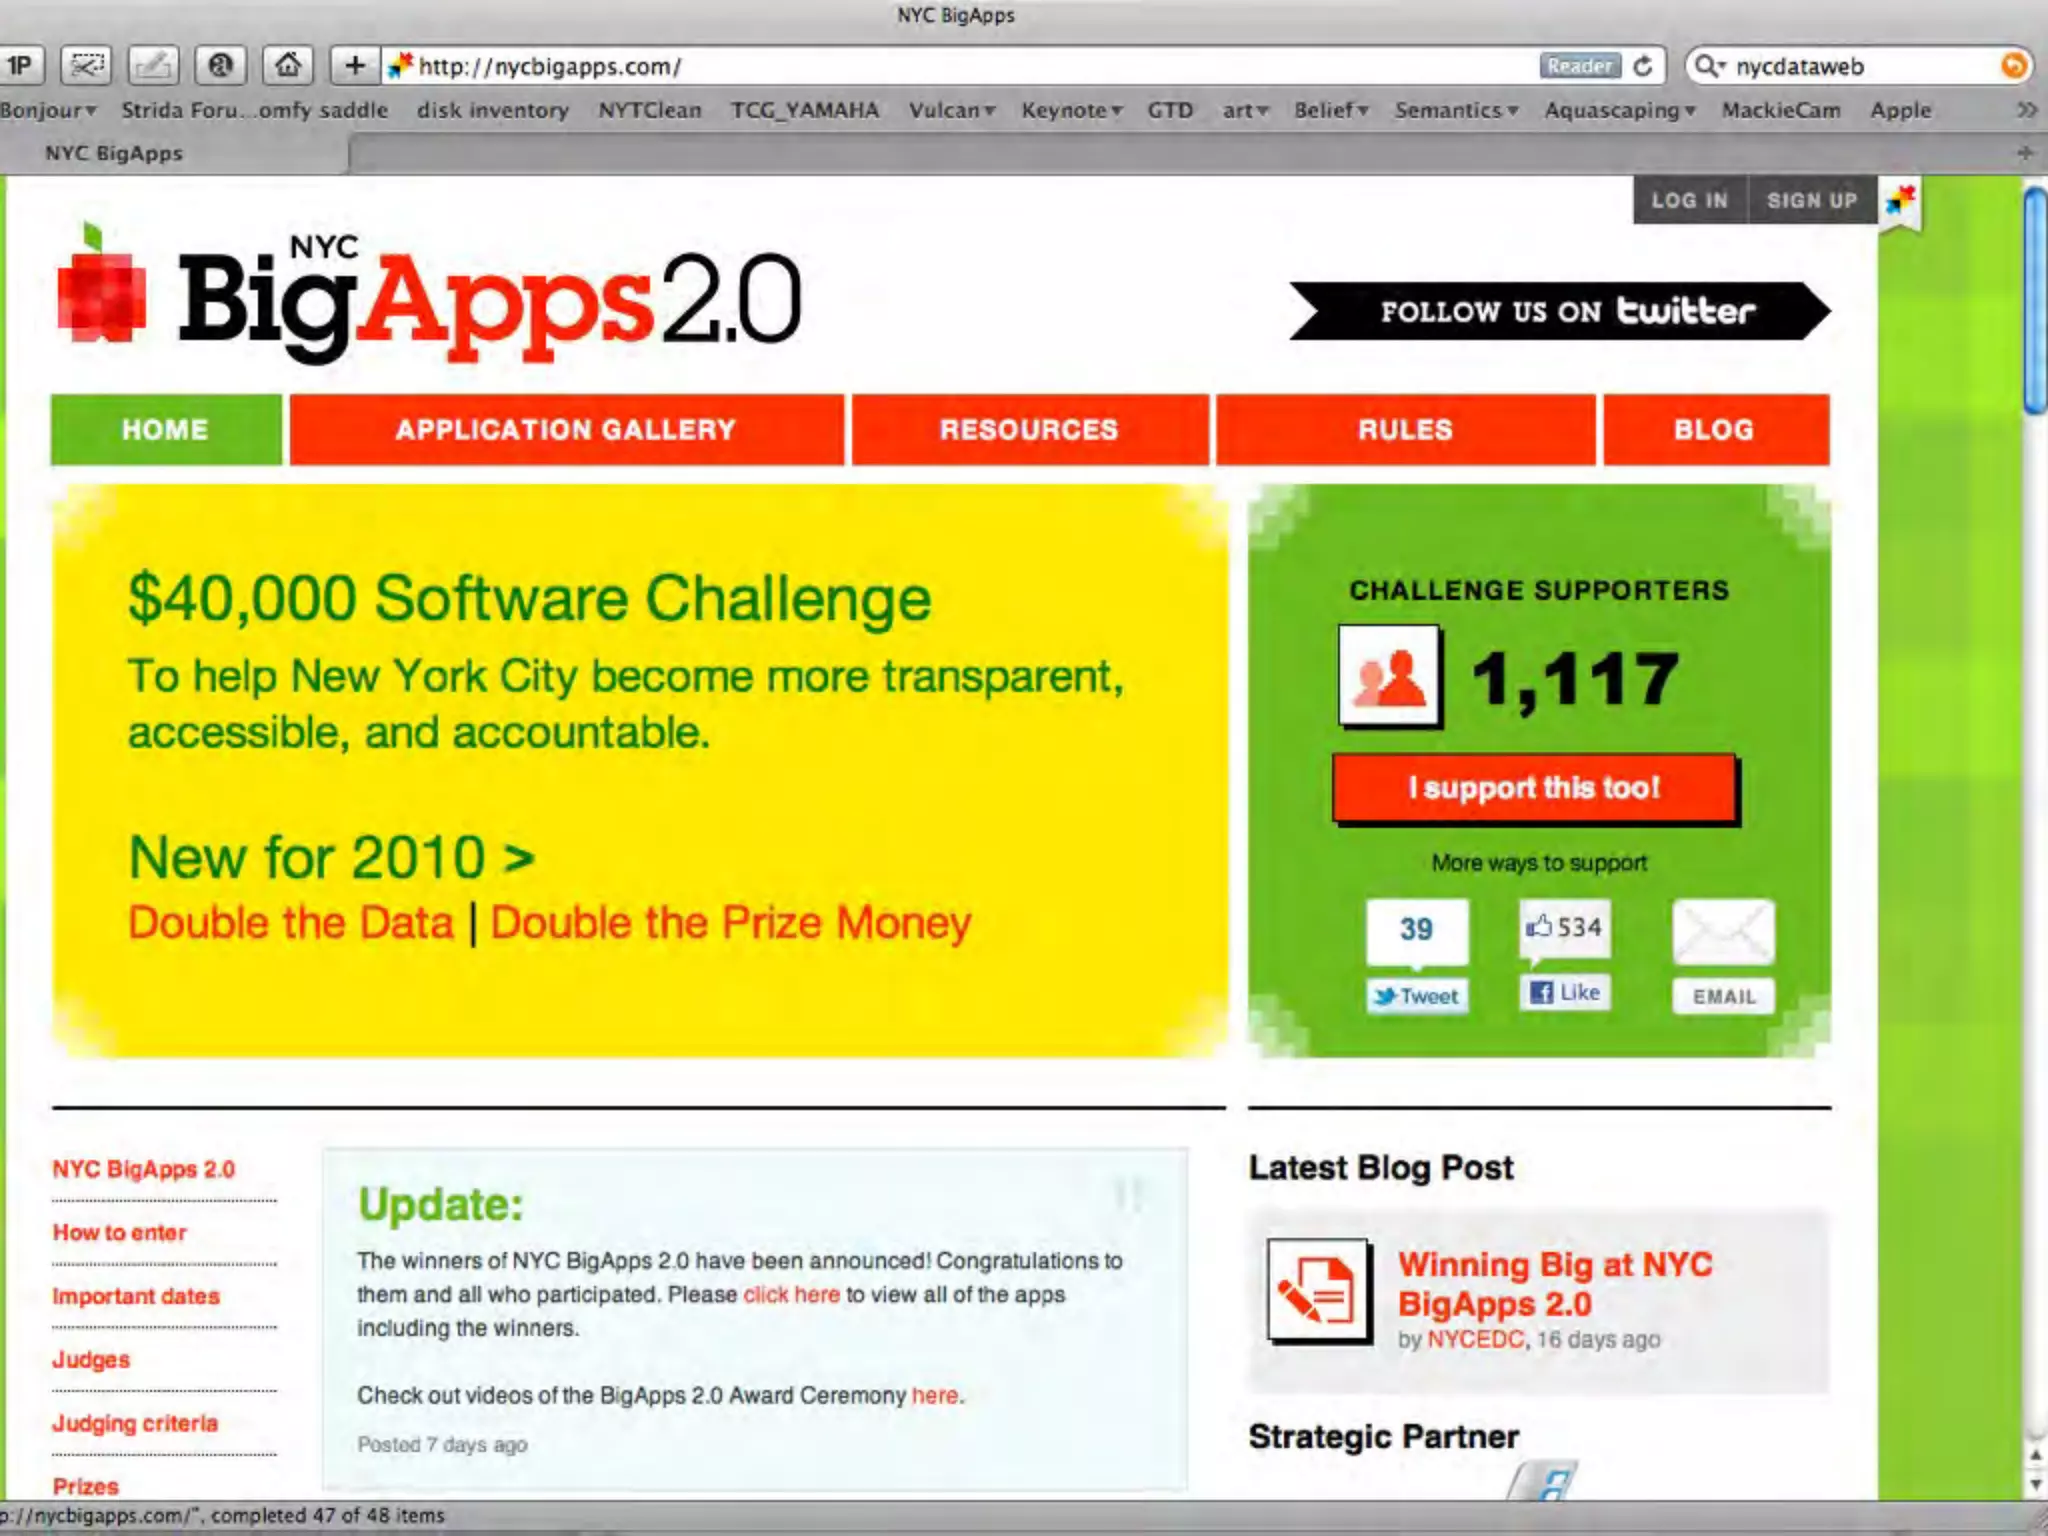2048x1536 pixels.
Task: Click the Log In button
Action: coord(1689,200)
